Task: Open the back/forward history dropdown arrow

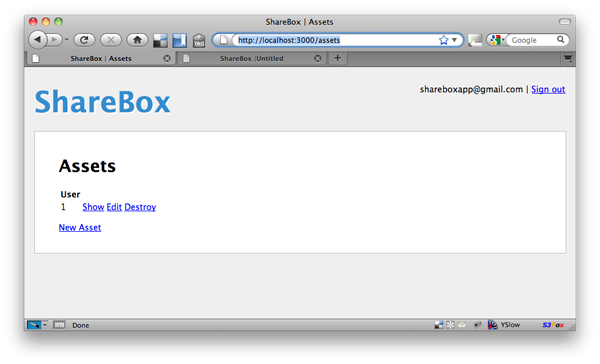Action: click(x=67, y=39)
